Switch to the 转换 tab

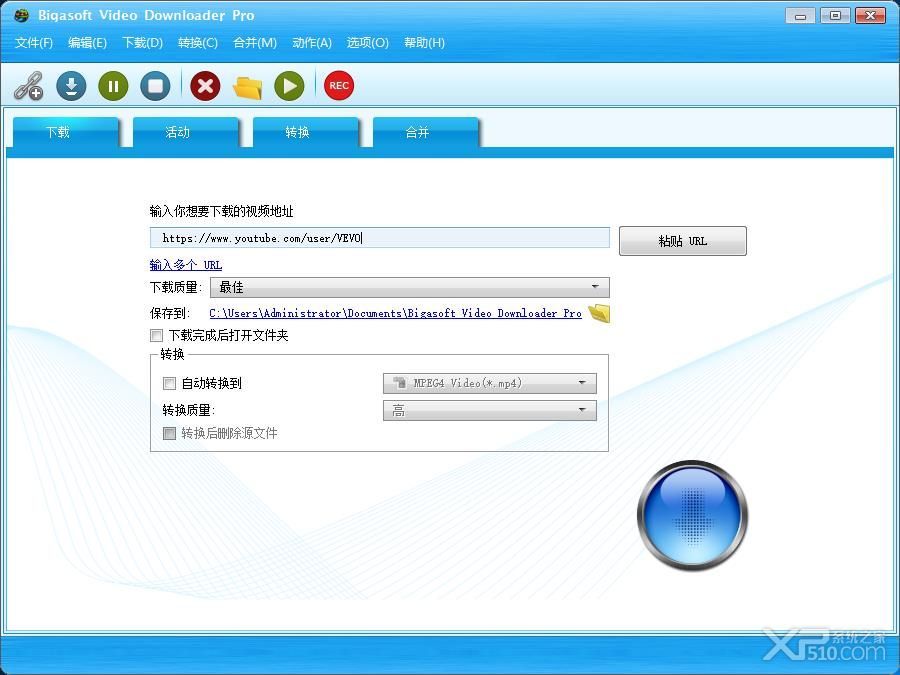pyautogui.click(x=305, y=133)
